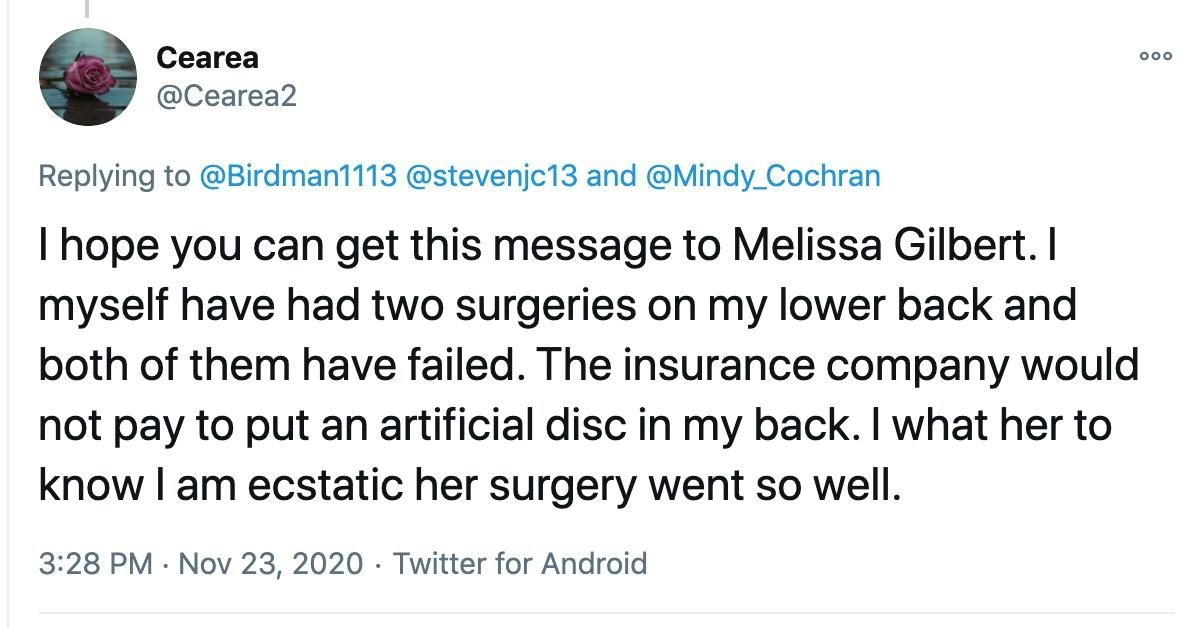Click the "Replying to" label text
The width and height of the screenshot is (1200, 628).
[114, 176]
